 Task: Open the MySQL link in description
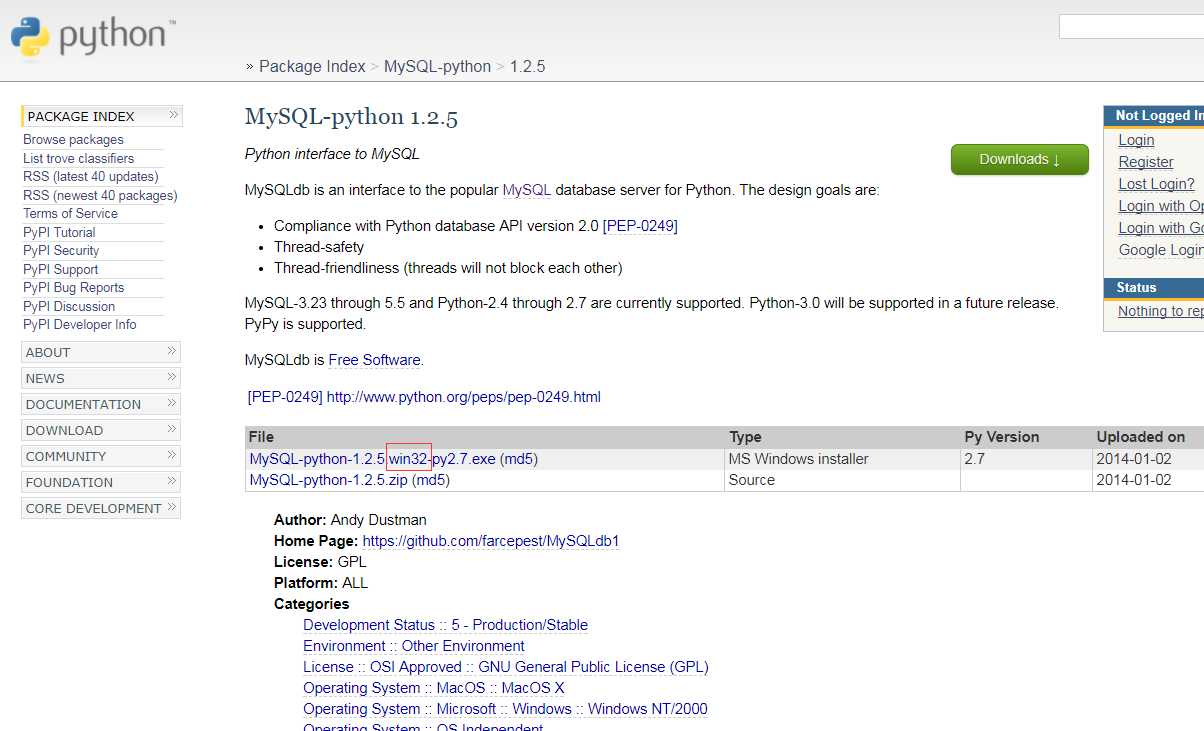coord(526,190)
